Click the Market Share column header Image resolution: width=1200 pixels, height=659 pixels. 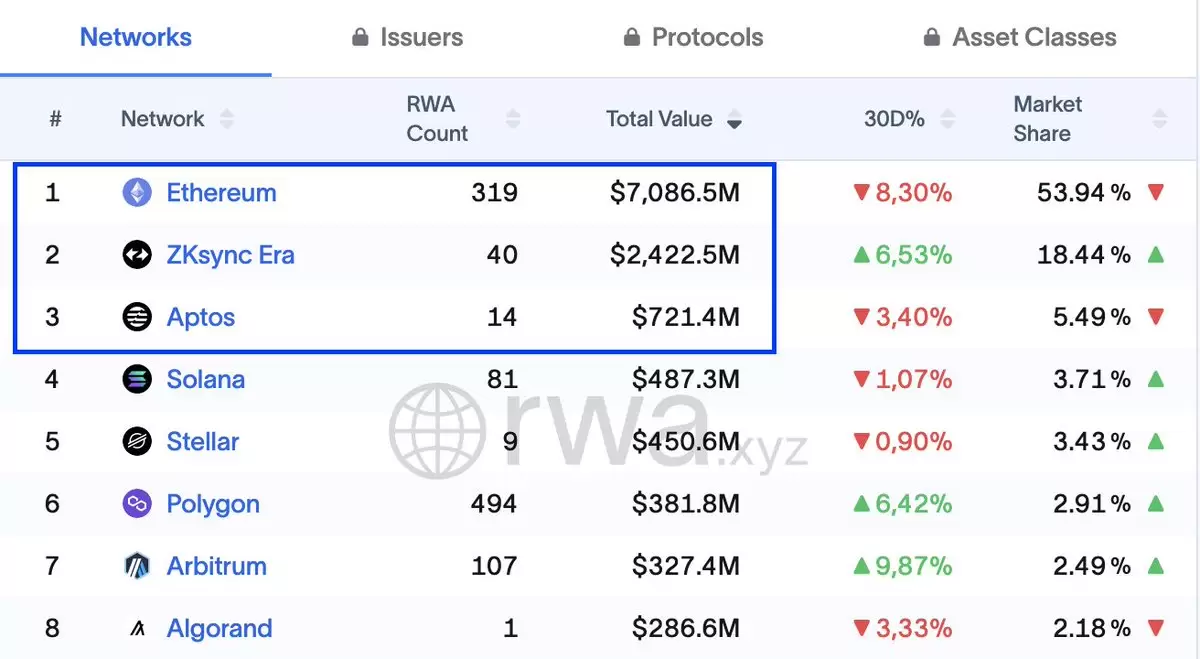point(1048,119)
